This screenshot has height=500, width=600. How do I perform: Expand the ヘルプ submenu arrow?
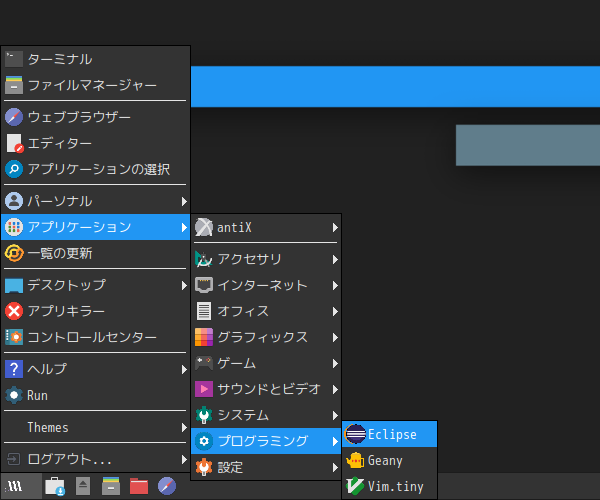click(184, 370)
